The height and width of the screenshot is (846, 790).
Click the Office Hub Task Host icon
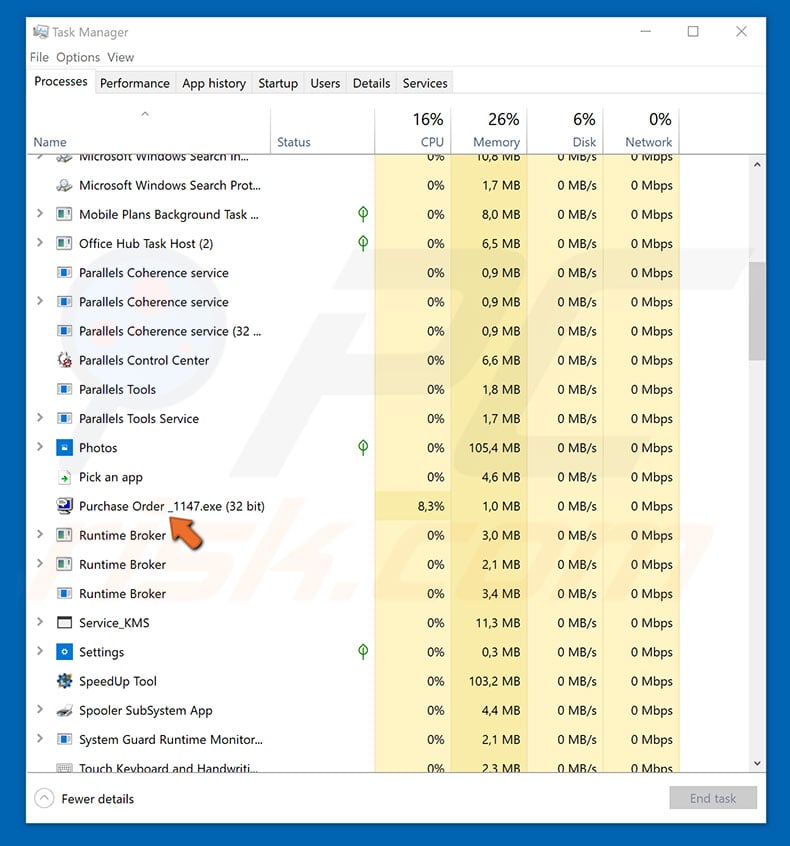click(64, 244)
